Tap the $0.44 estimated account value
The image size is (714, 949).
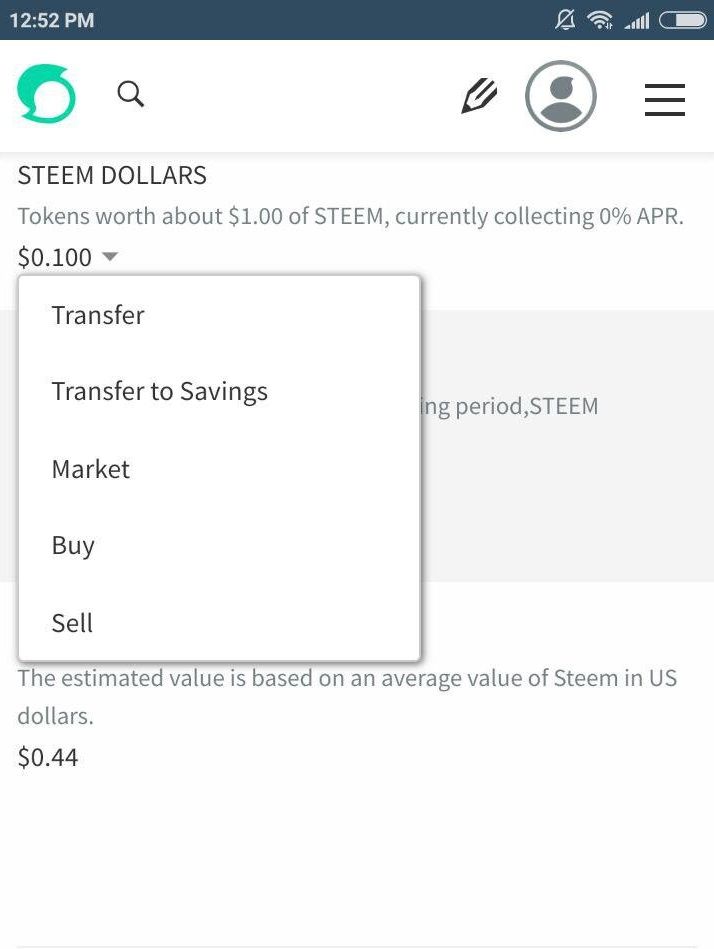click(48, 757)
